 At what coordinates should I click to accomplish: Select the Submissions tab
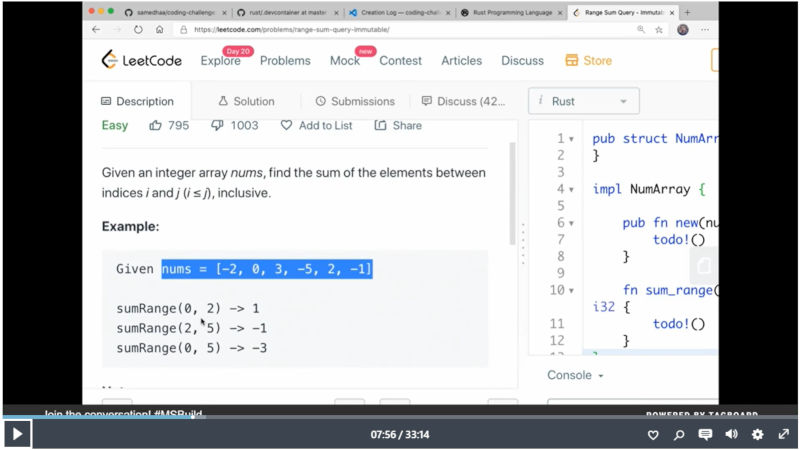click(355, 101)
